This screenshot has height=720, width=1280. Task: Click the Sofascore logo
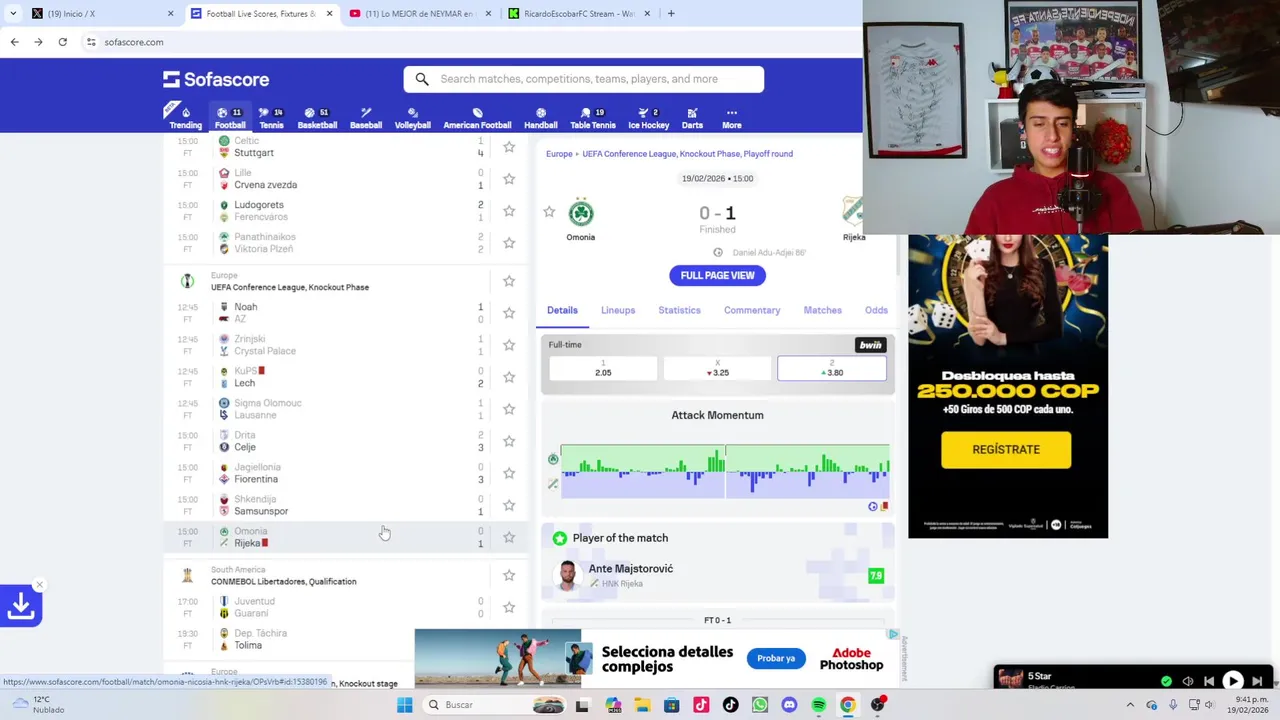(216, 79)
